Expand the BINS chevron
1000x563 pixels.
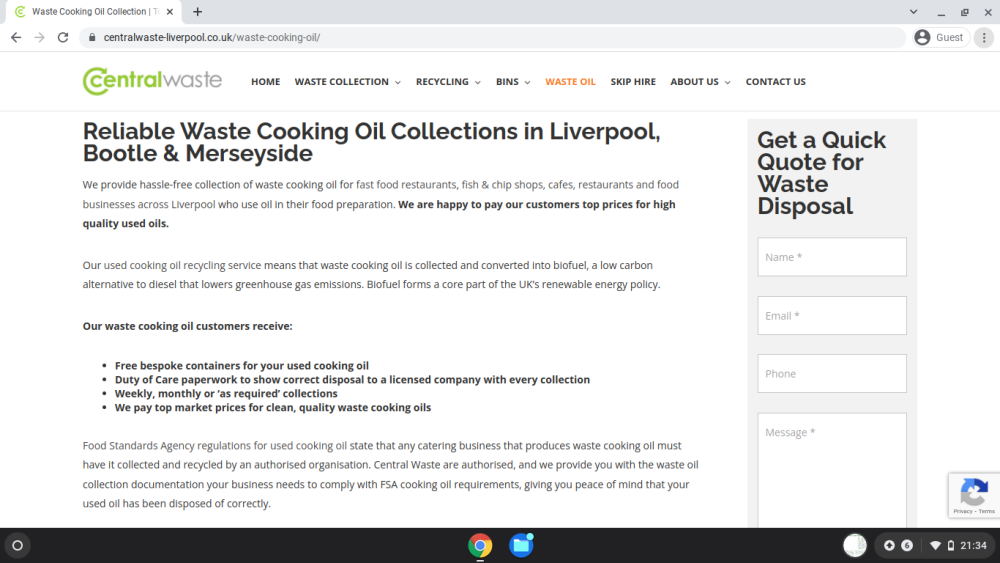coord(527,82)
